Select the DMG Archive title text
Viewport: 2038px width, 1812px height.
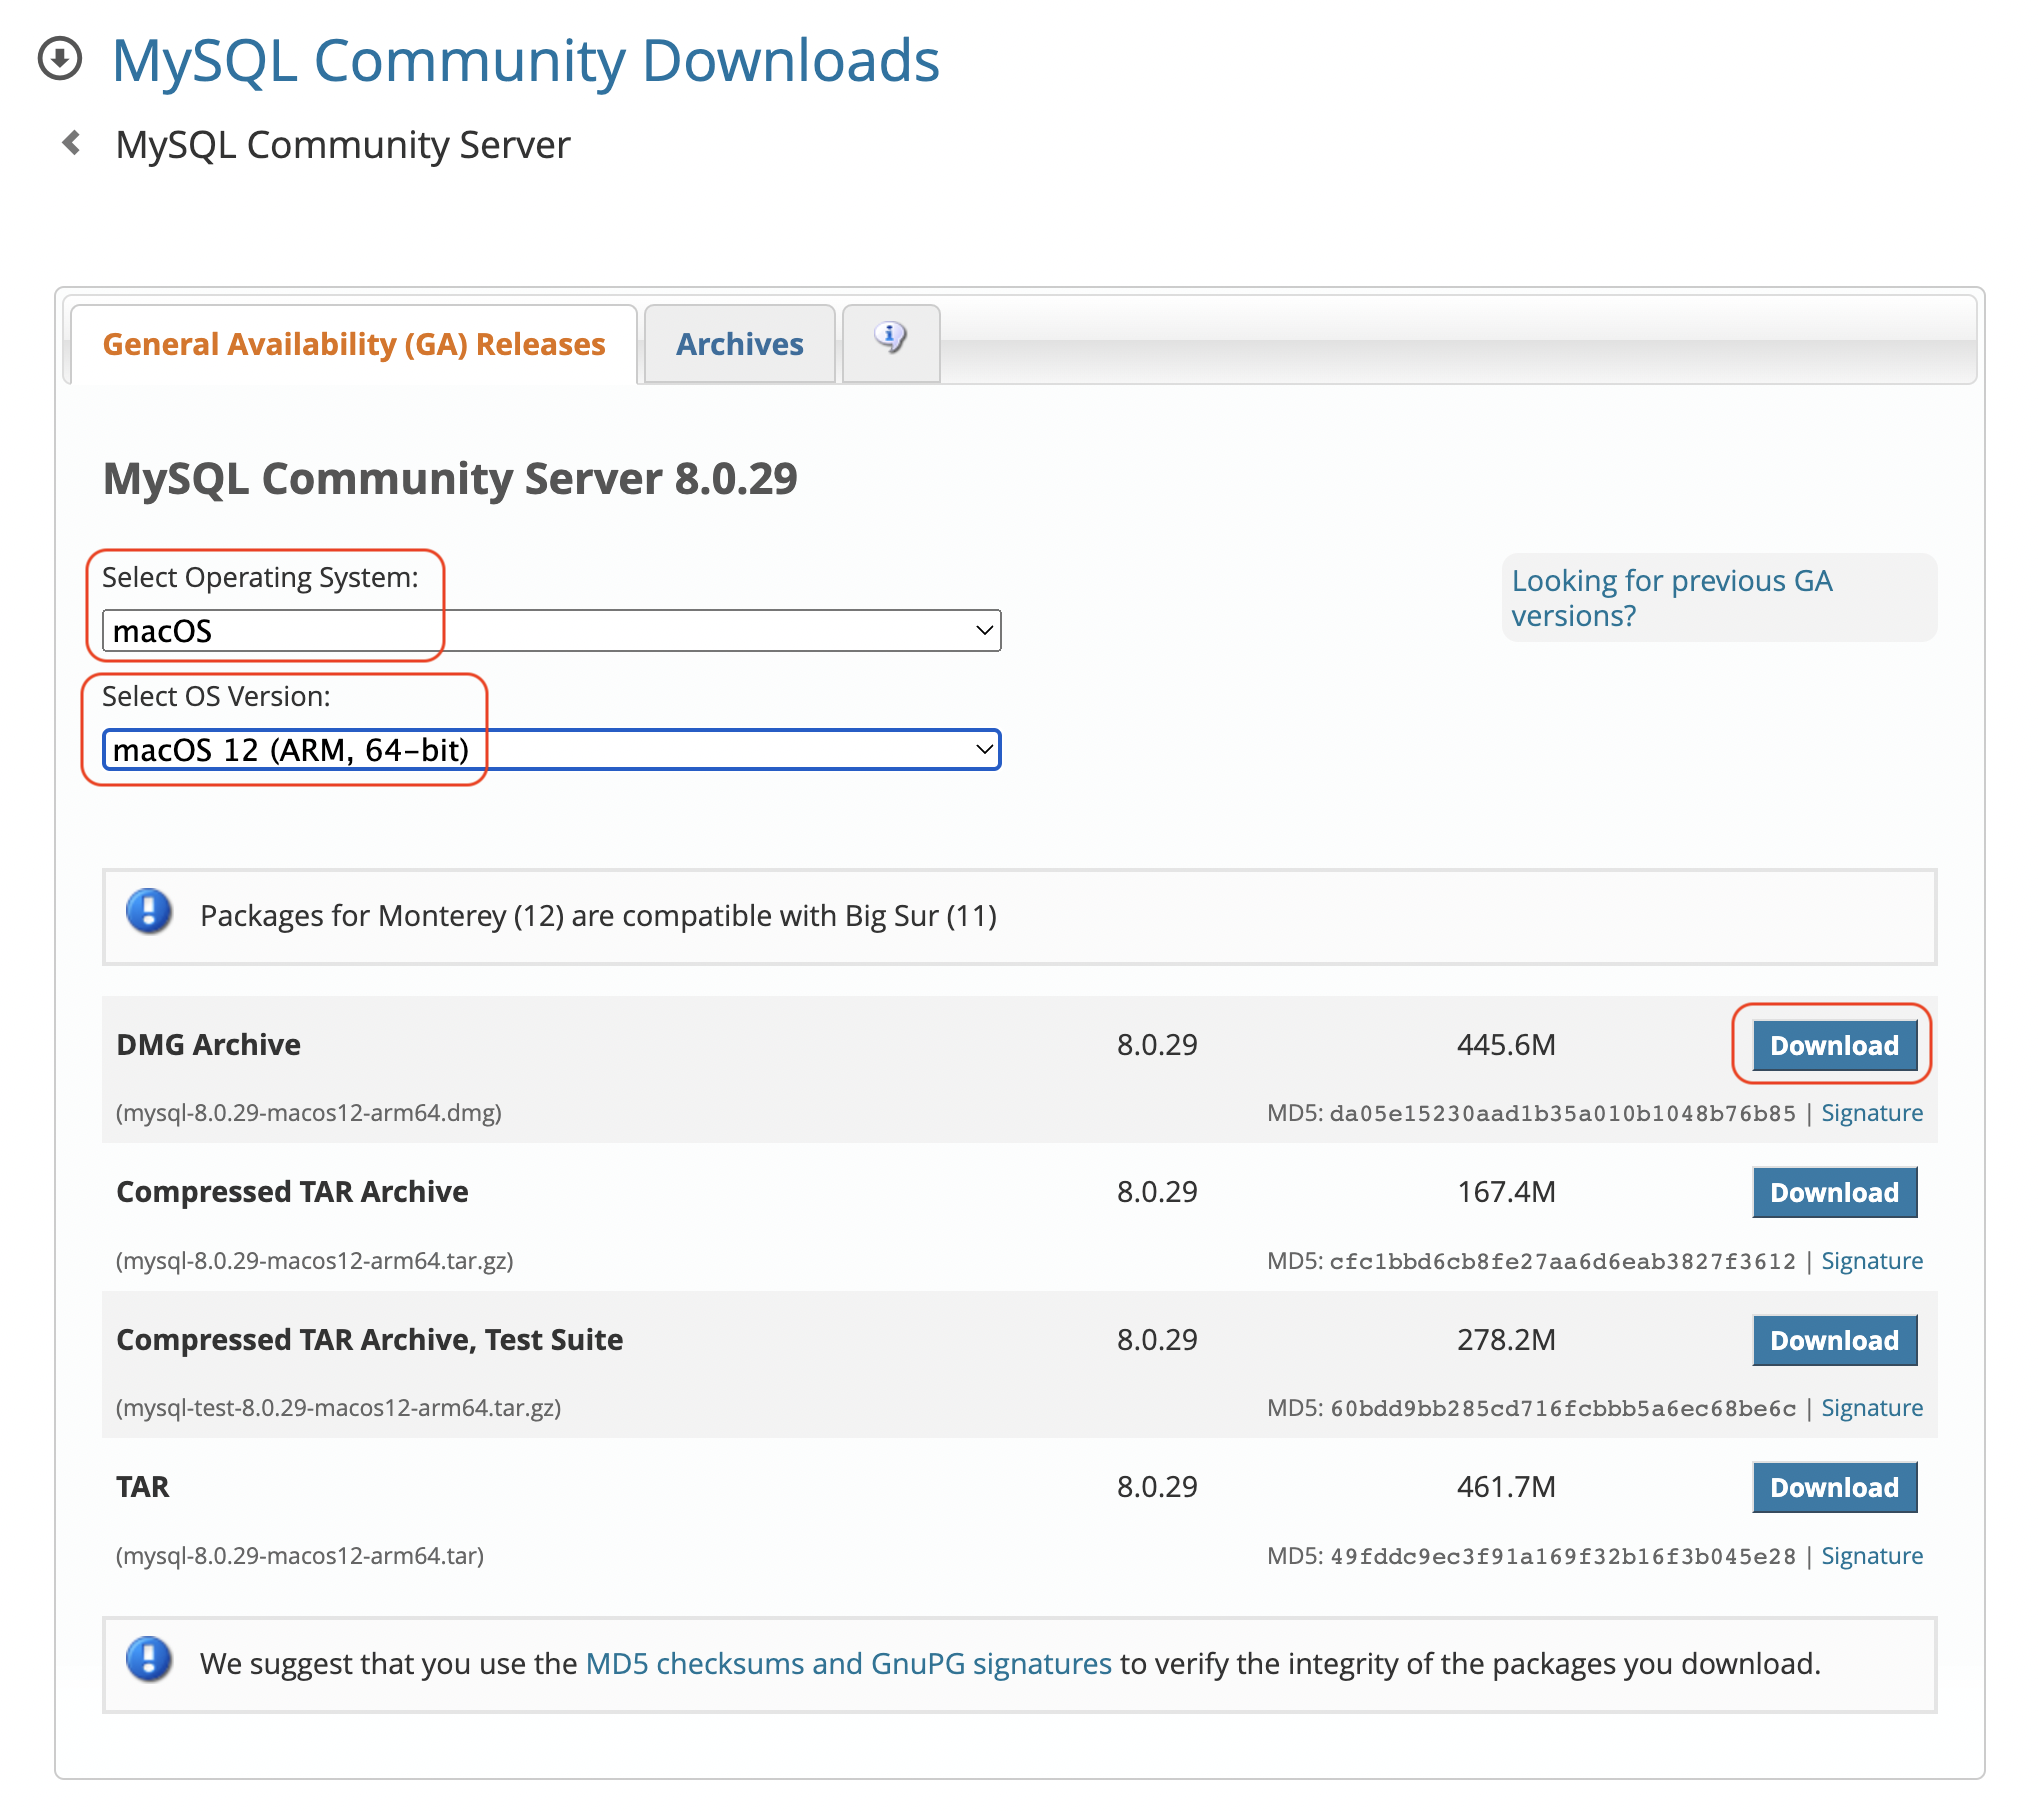point(208,1045)
